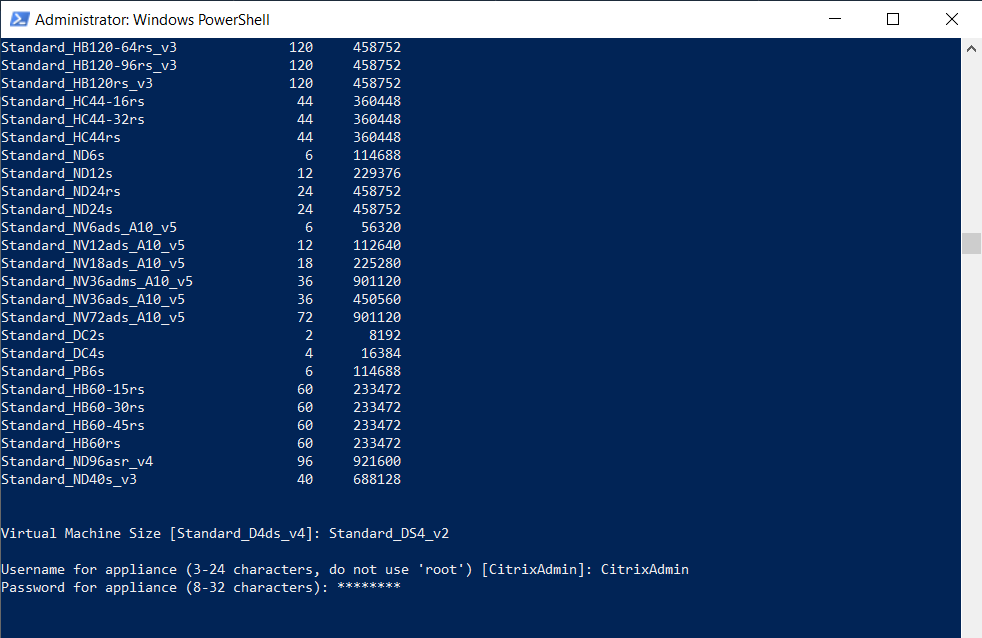982x638 pixels.
Task: Click the Standard_DC2s entry
Action: pyautogui.click(x=53, y=336)
